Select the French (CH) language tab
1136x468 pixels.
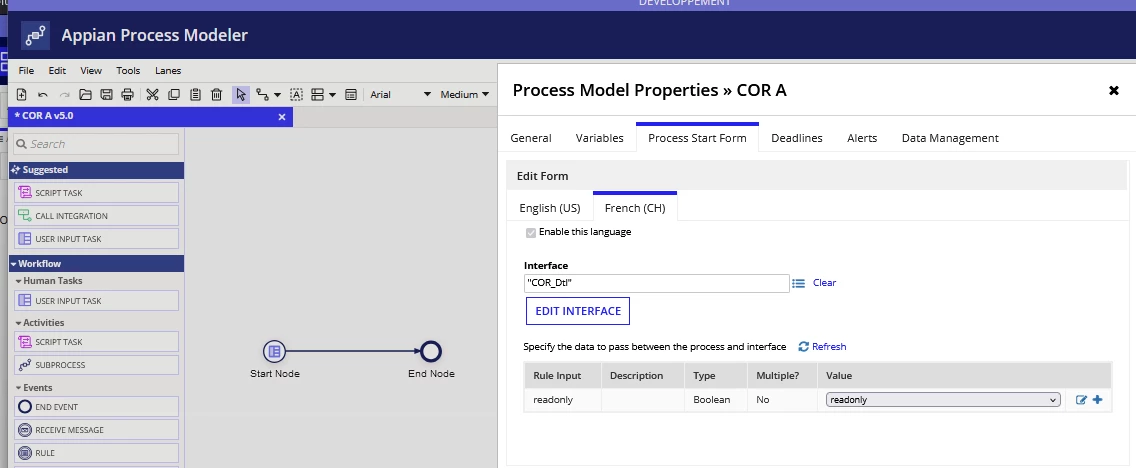(x=635, y=208)
